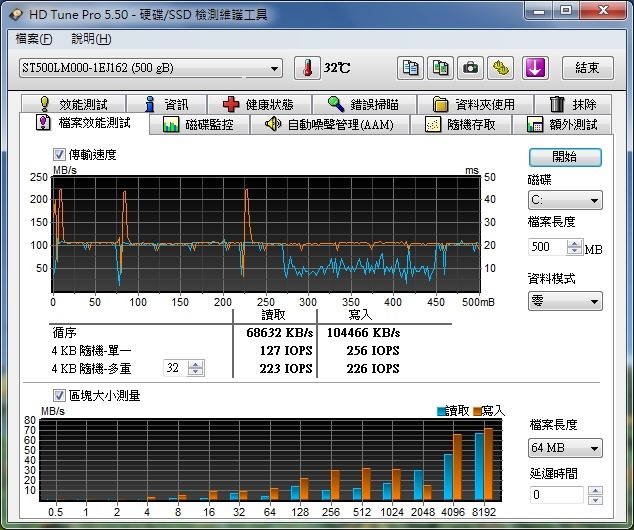Screen dimensions: 634x530
Task: Decrease the 500 MB file length spinner
Action: (575, 251)
